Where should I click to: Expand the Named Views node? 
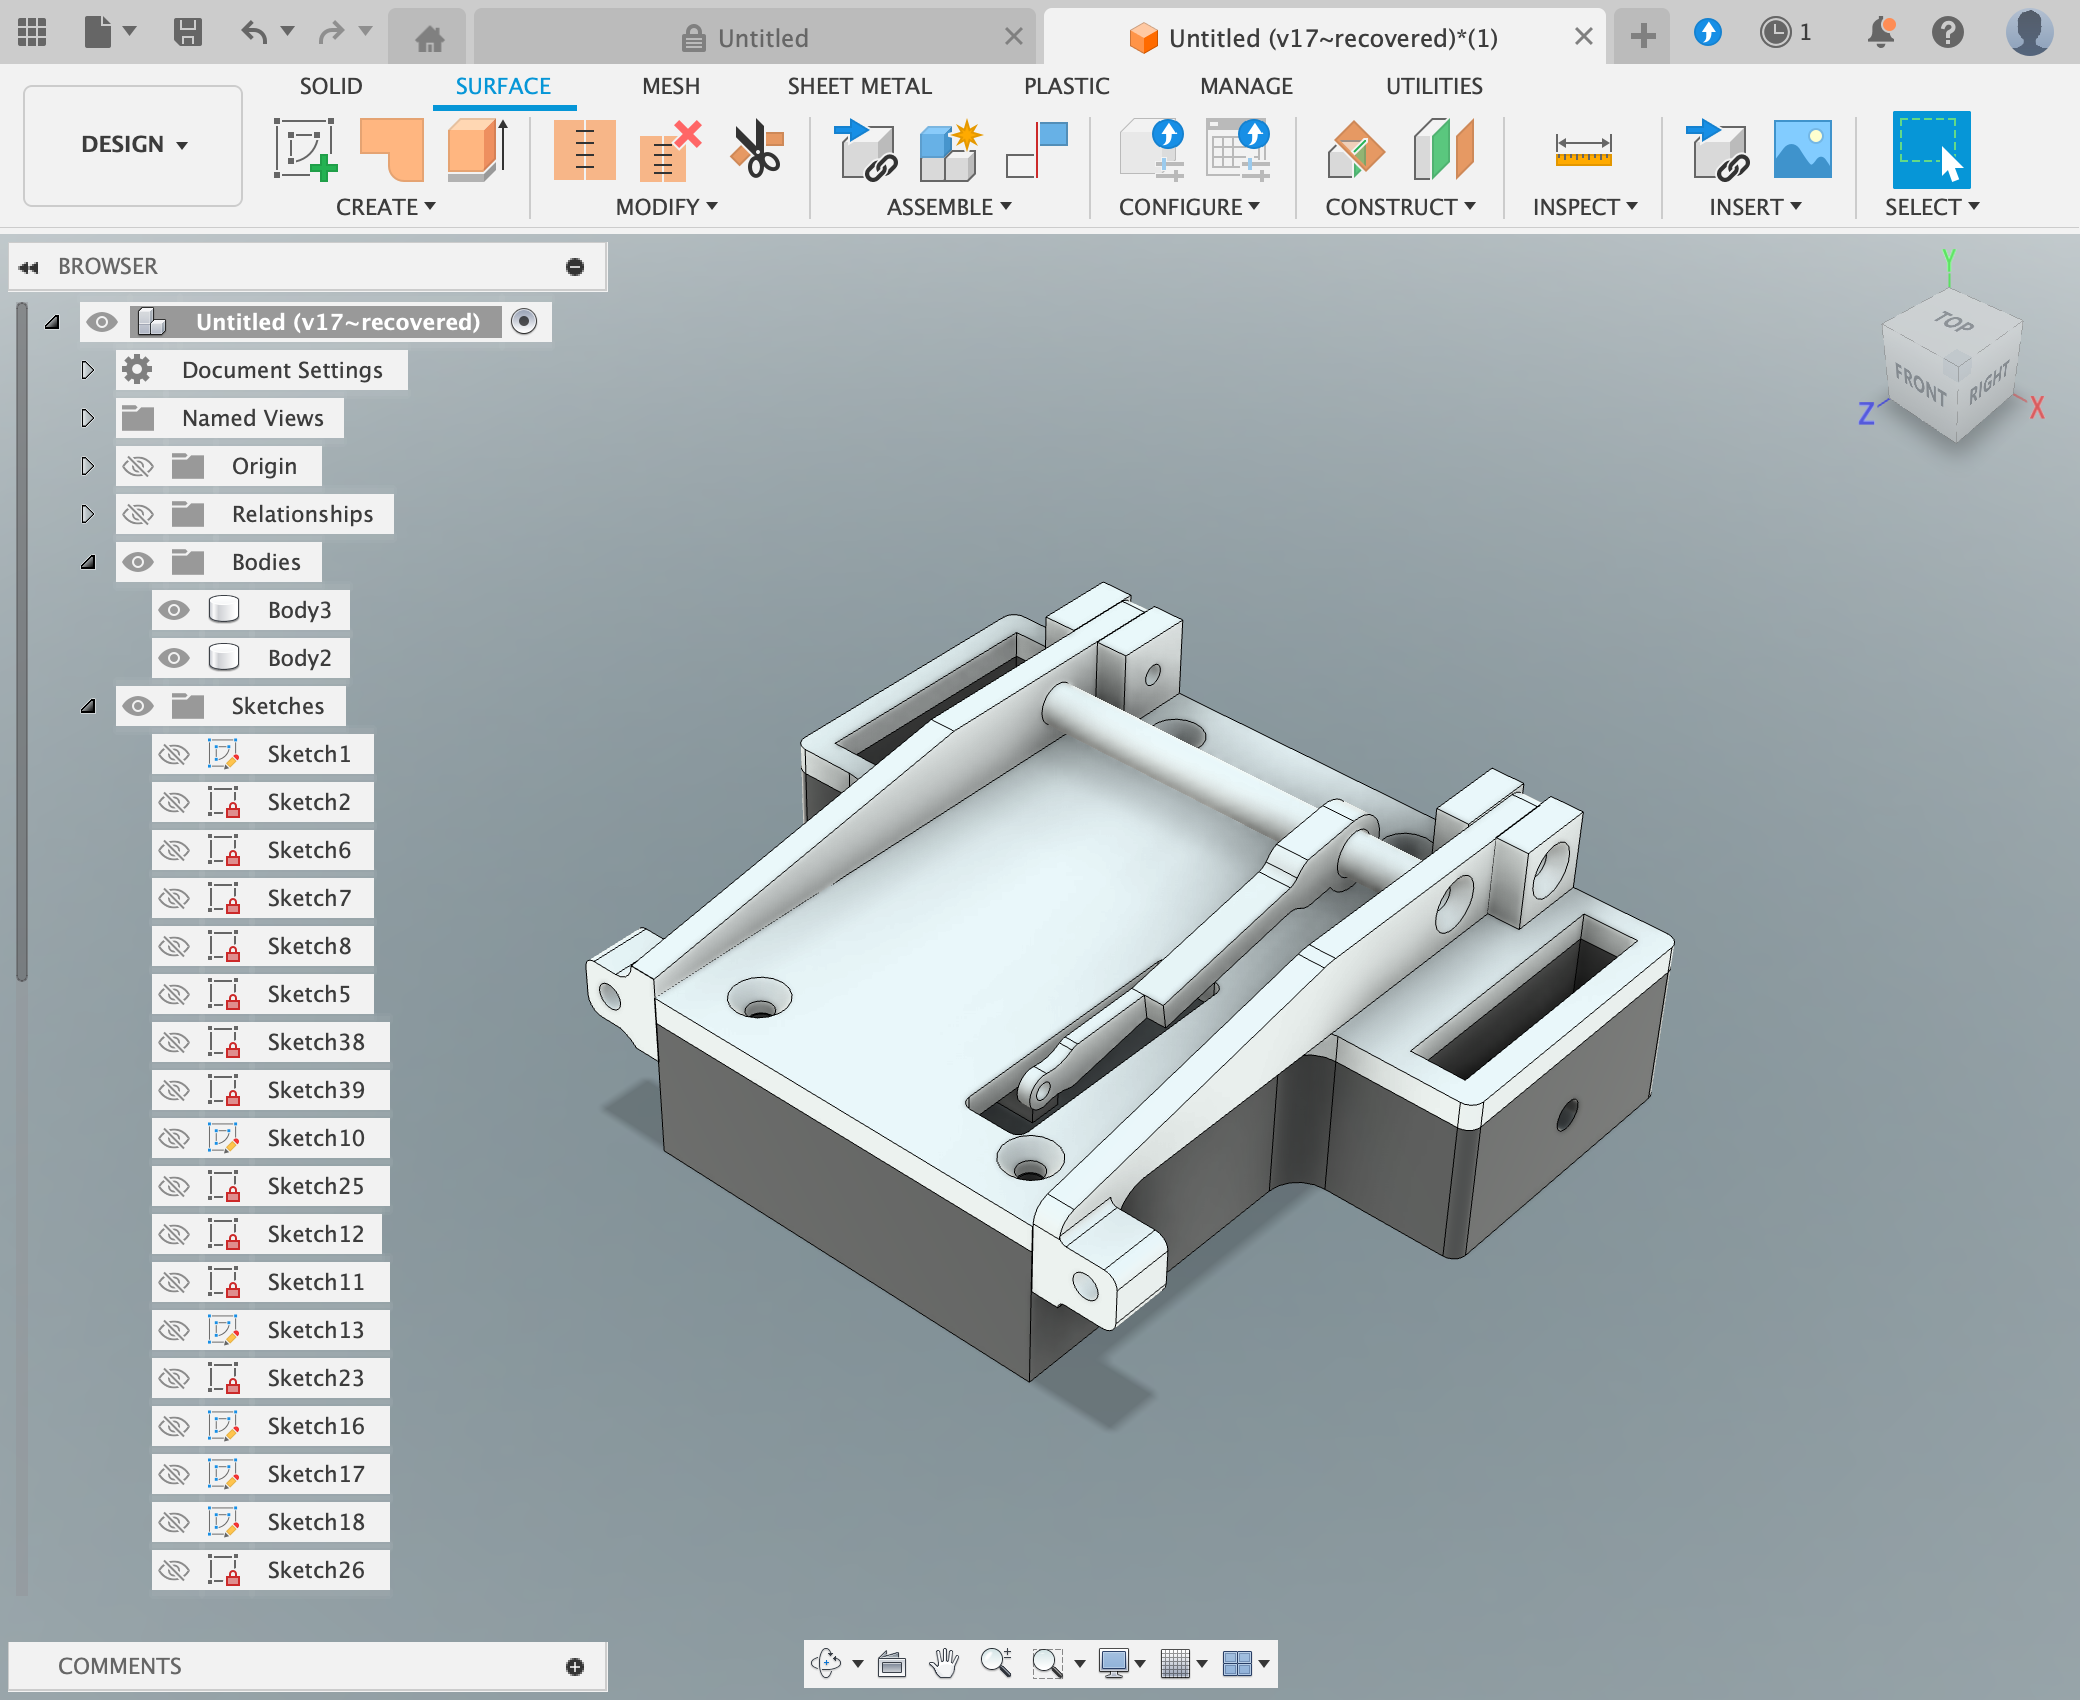[87, 418]
